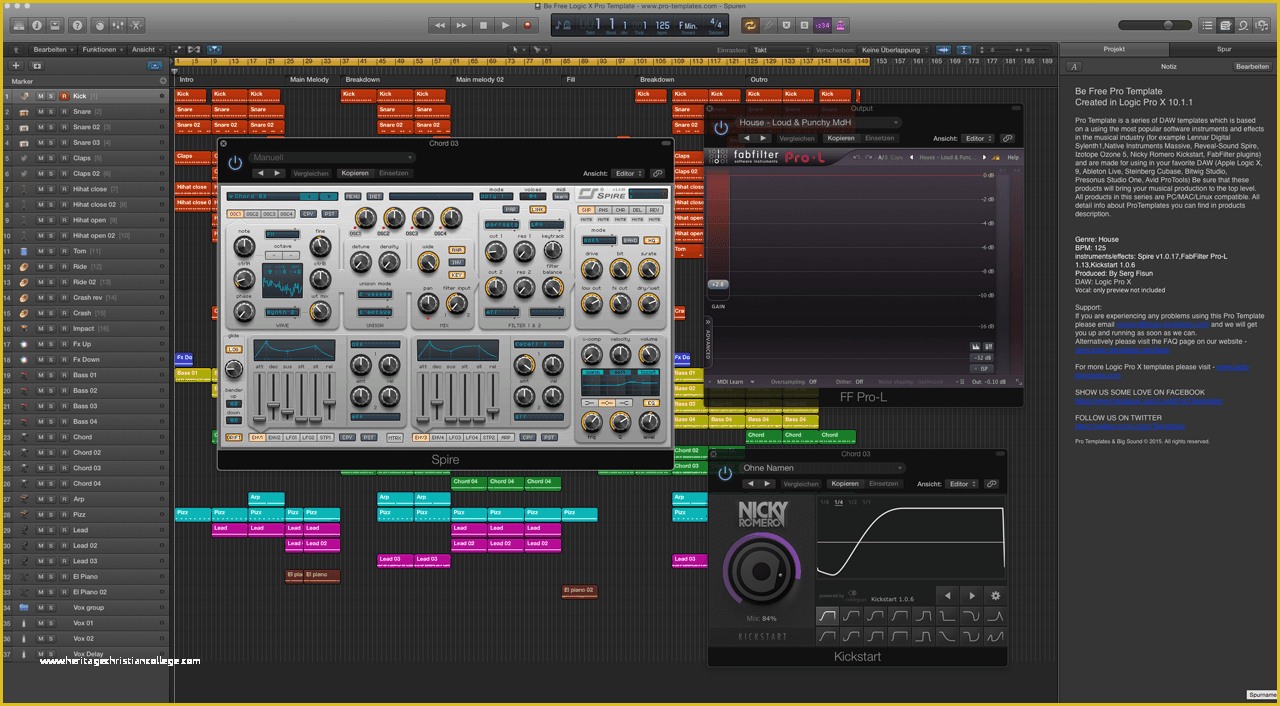Screen dimensions: 1280x706
Task: Switch to the Projekt tab
Action: point(1114,48)
